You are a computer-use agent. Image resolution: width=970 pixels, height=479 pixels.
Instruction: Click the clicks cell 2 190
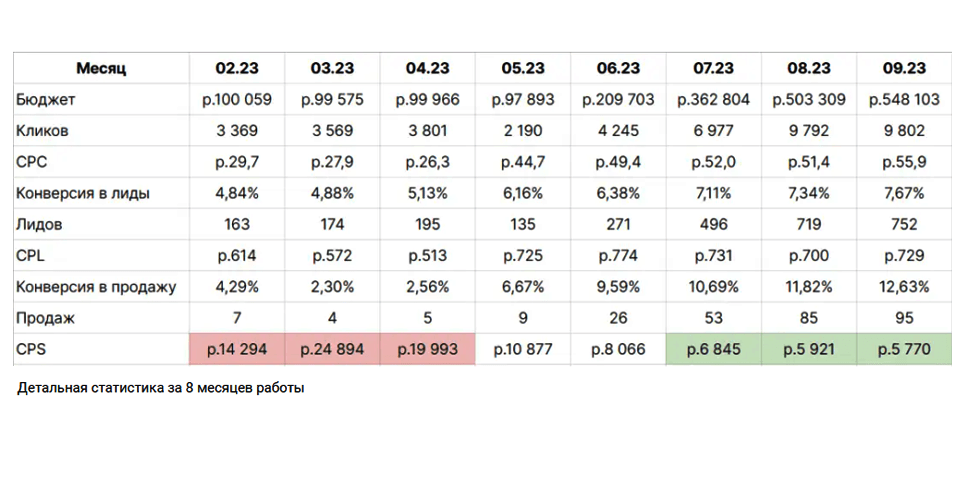[x=523, y=131]
